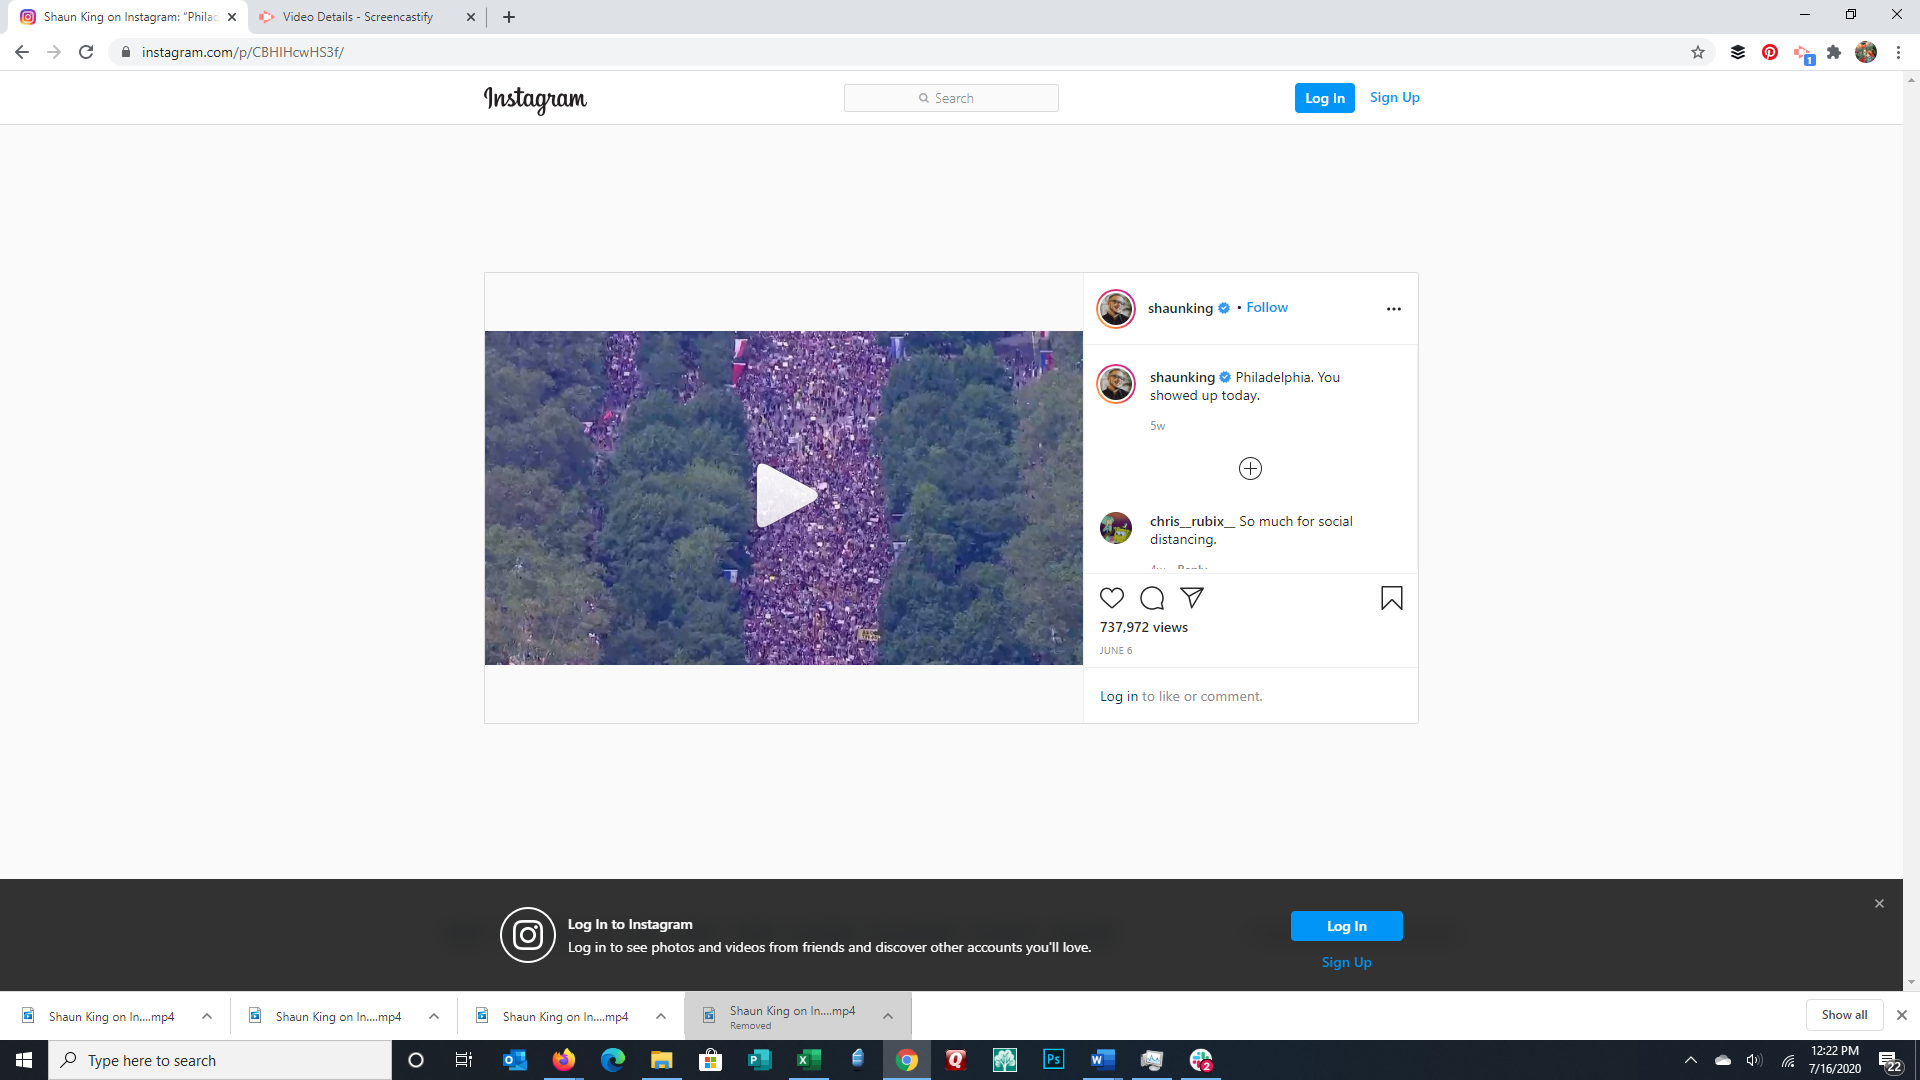Click the bookmark save icon
The width and height of the screenshot is (1920, 1080).
point(1391,598)
